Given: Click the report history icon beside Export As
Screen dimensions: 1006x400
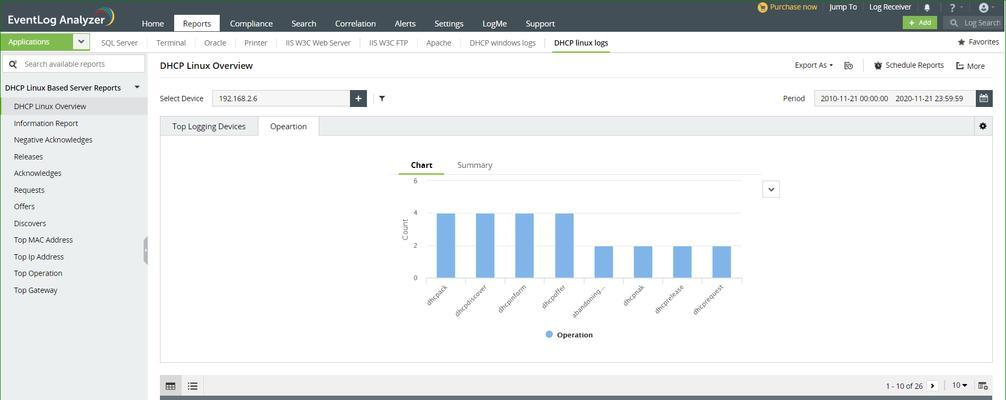Looking at the screenshot, I should 848,65.
